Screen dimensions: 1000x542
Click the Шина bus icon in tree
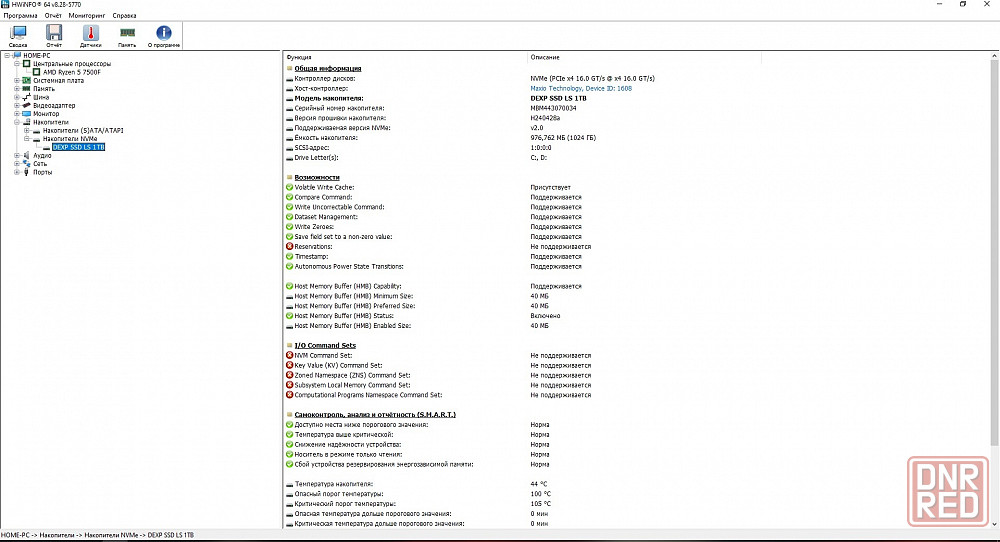click(26, 97)
